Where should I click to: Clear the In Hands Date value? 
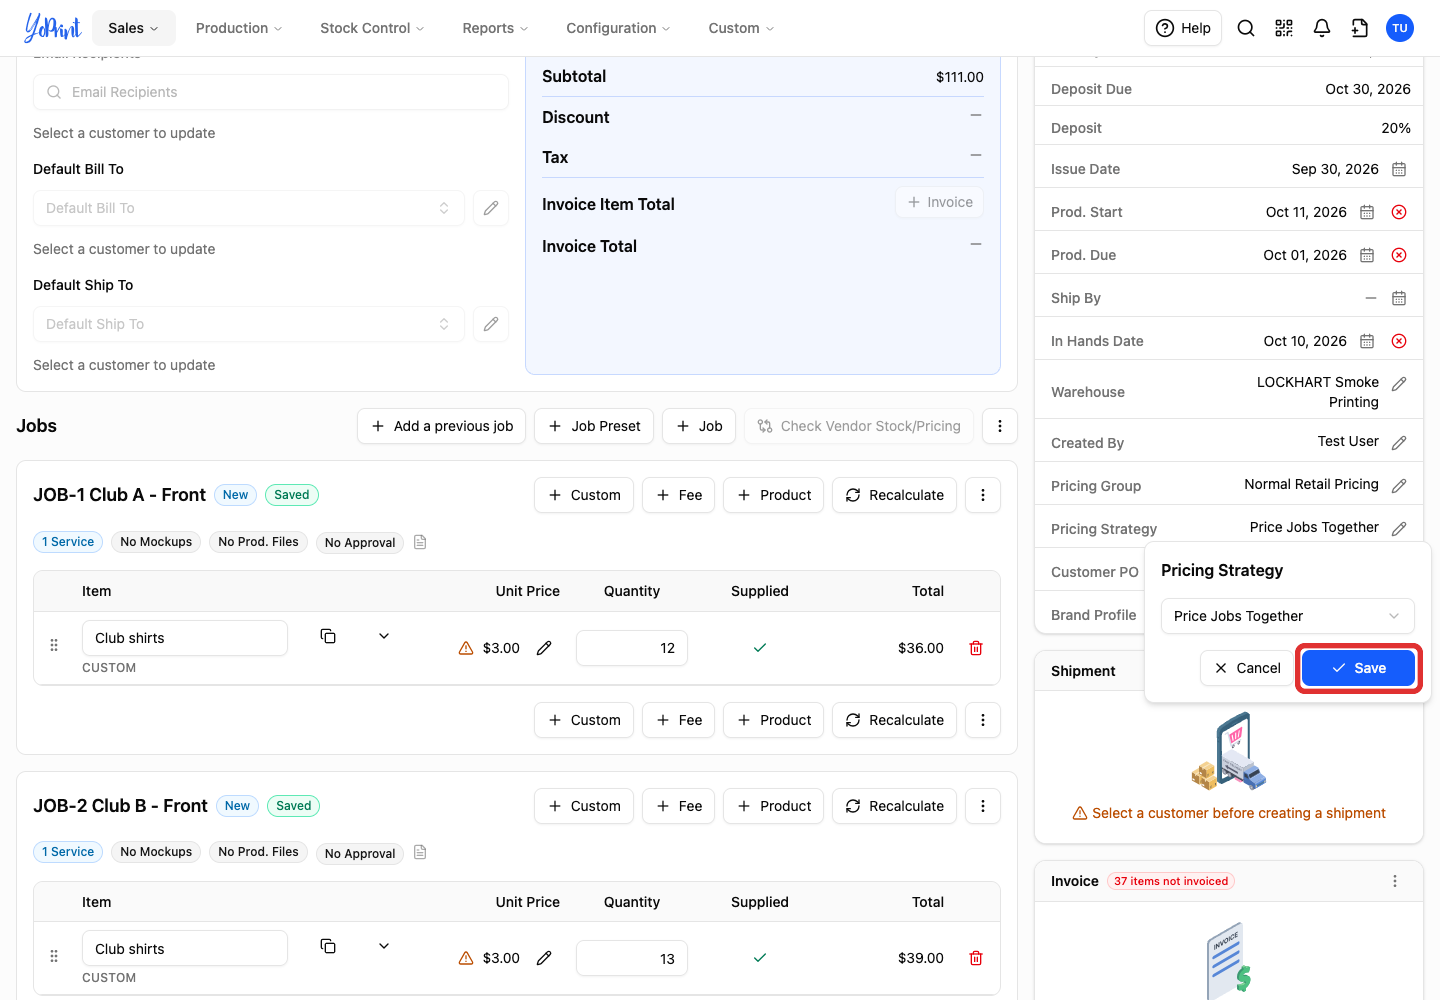pos(1399,341)
